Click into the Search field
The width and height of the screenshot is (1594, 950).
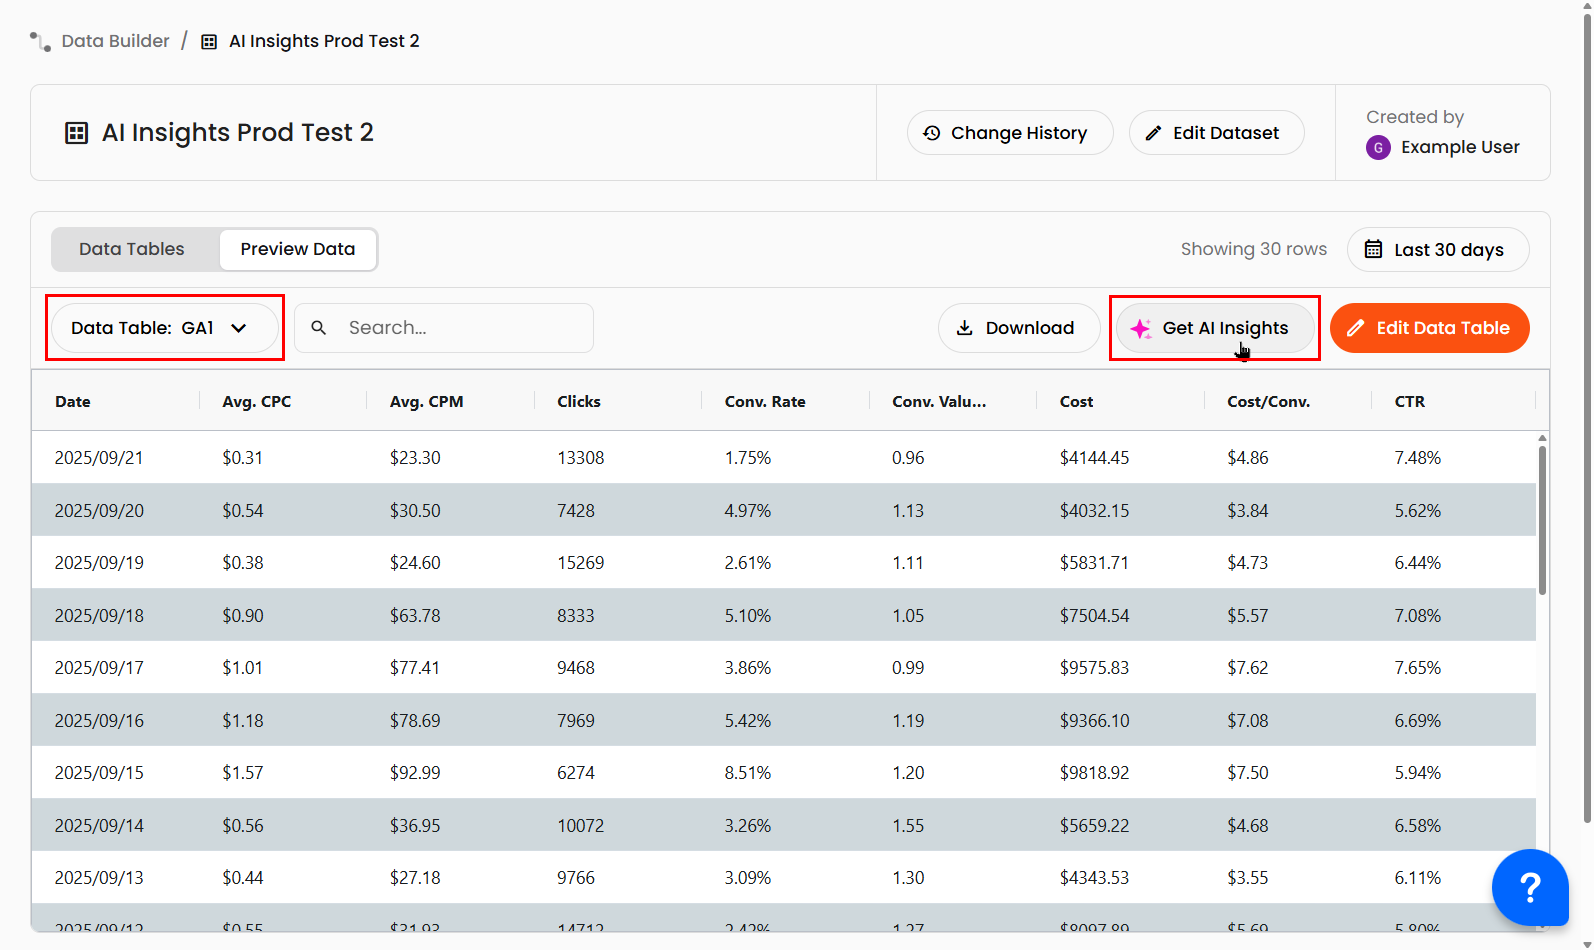click(460, 328)
